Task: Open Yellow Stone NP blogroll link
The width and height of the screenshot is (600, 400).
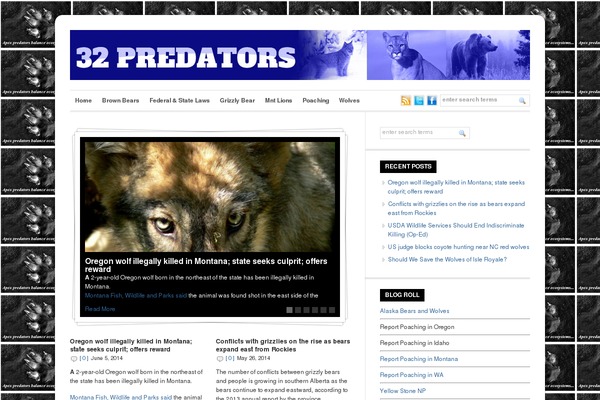Action: pyautogui.click(x=403, y=391)
